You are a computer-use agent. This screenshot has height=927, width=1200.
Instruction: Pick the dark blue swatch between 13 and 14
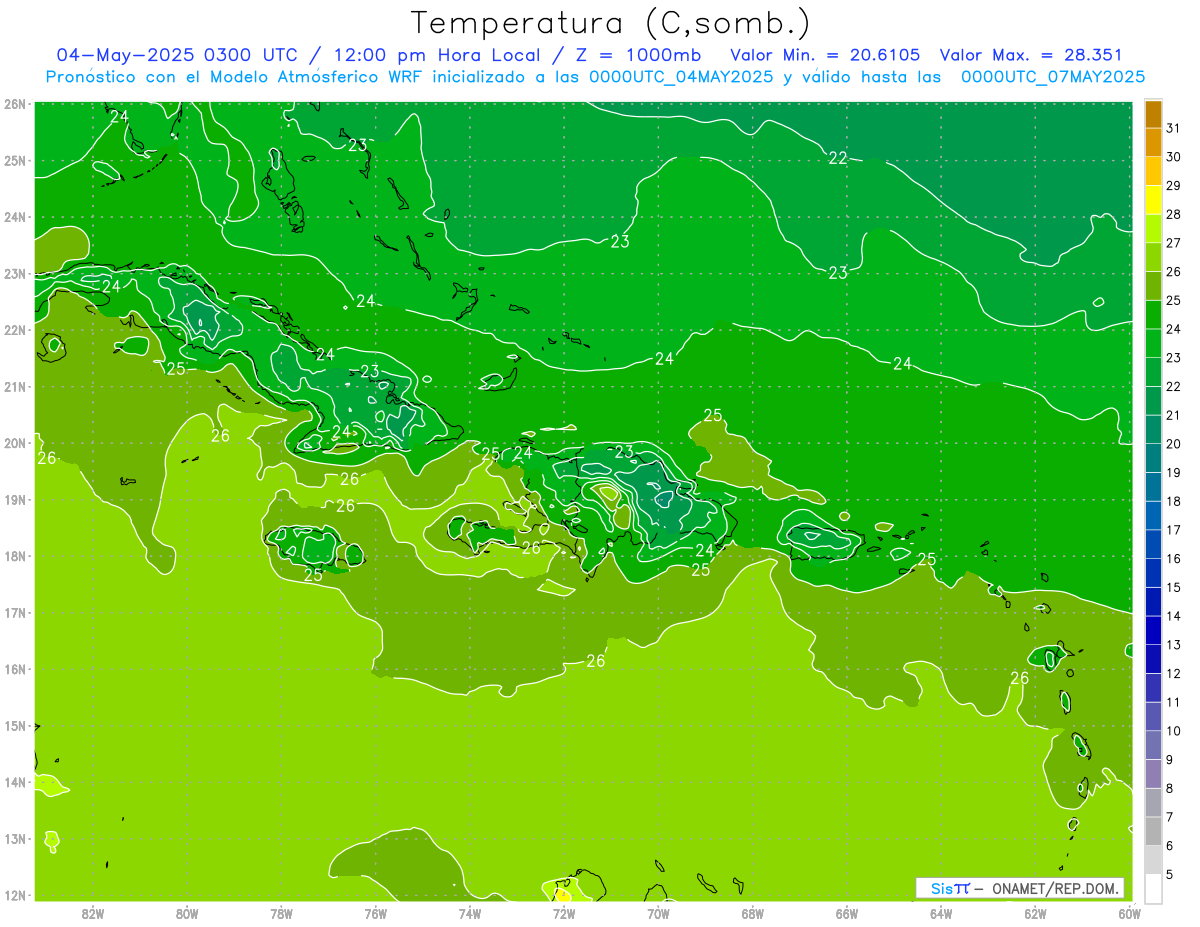tap(1153, 630)
